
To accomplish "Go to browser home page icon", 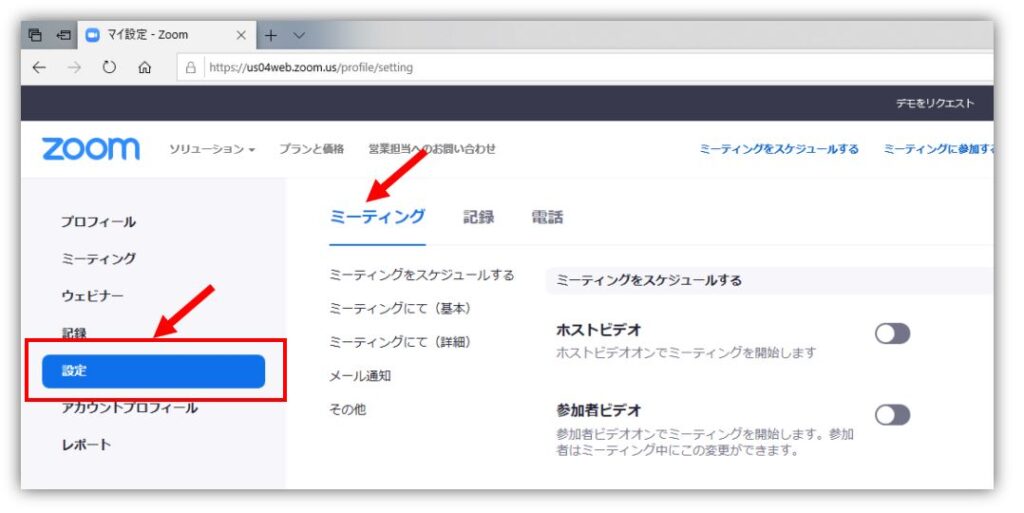I will tap(144, 67).
